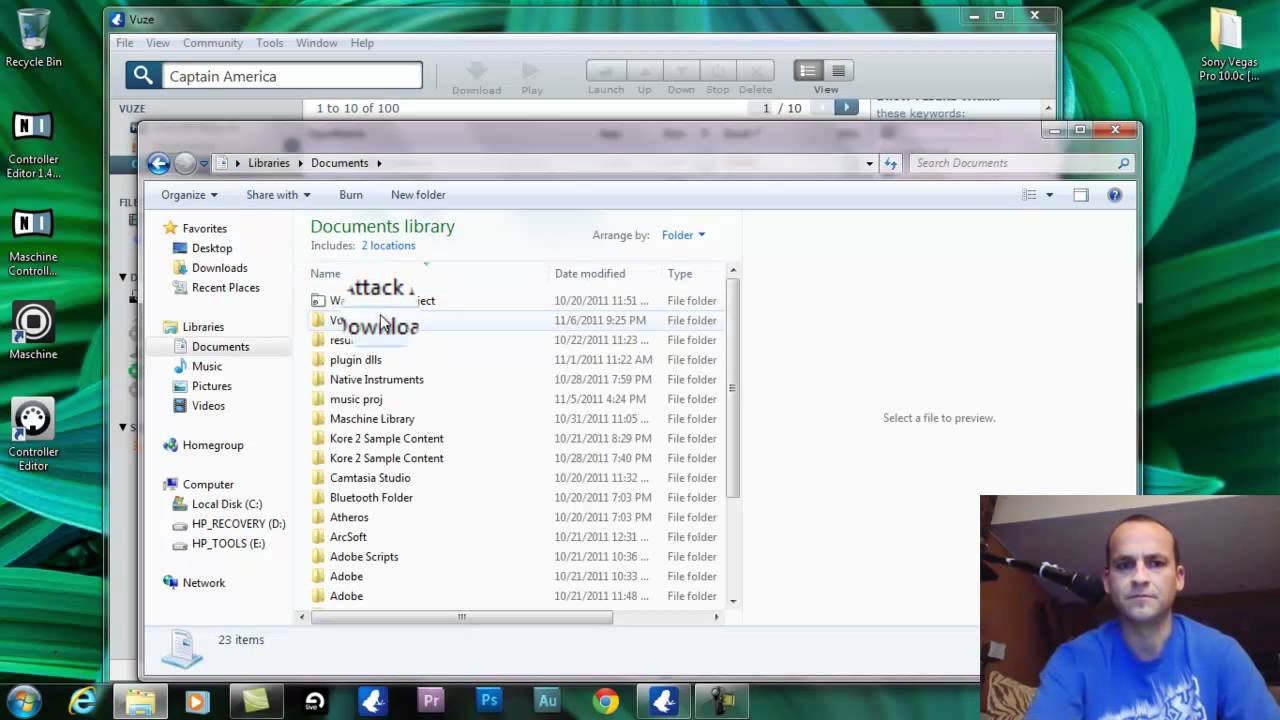Click the Play button in Vuze toolbar

point(531,72)
